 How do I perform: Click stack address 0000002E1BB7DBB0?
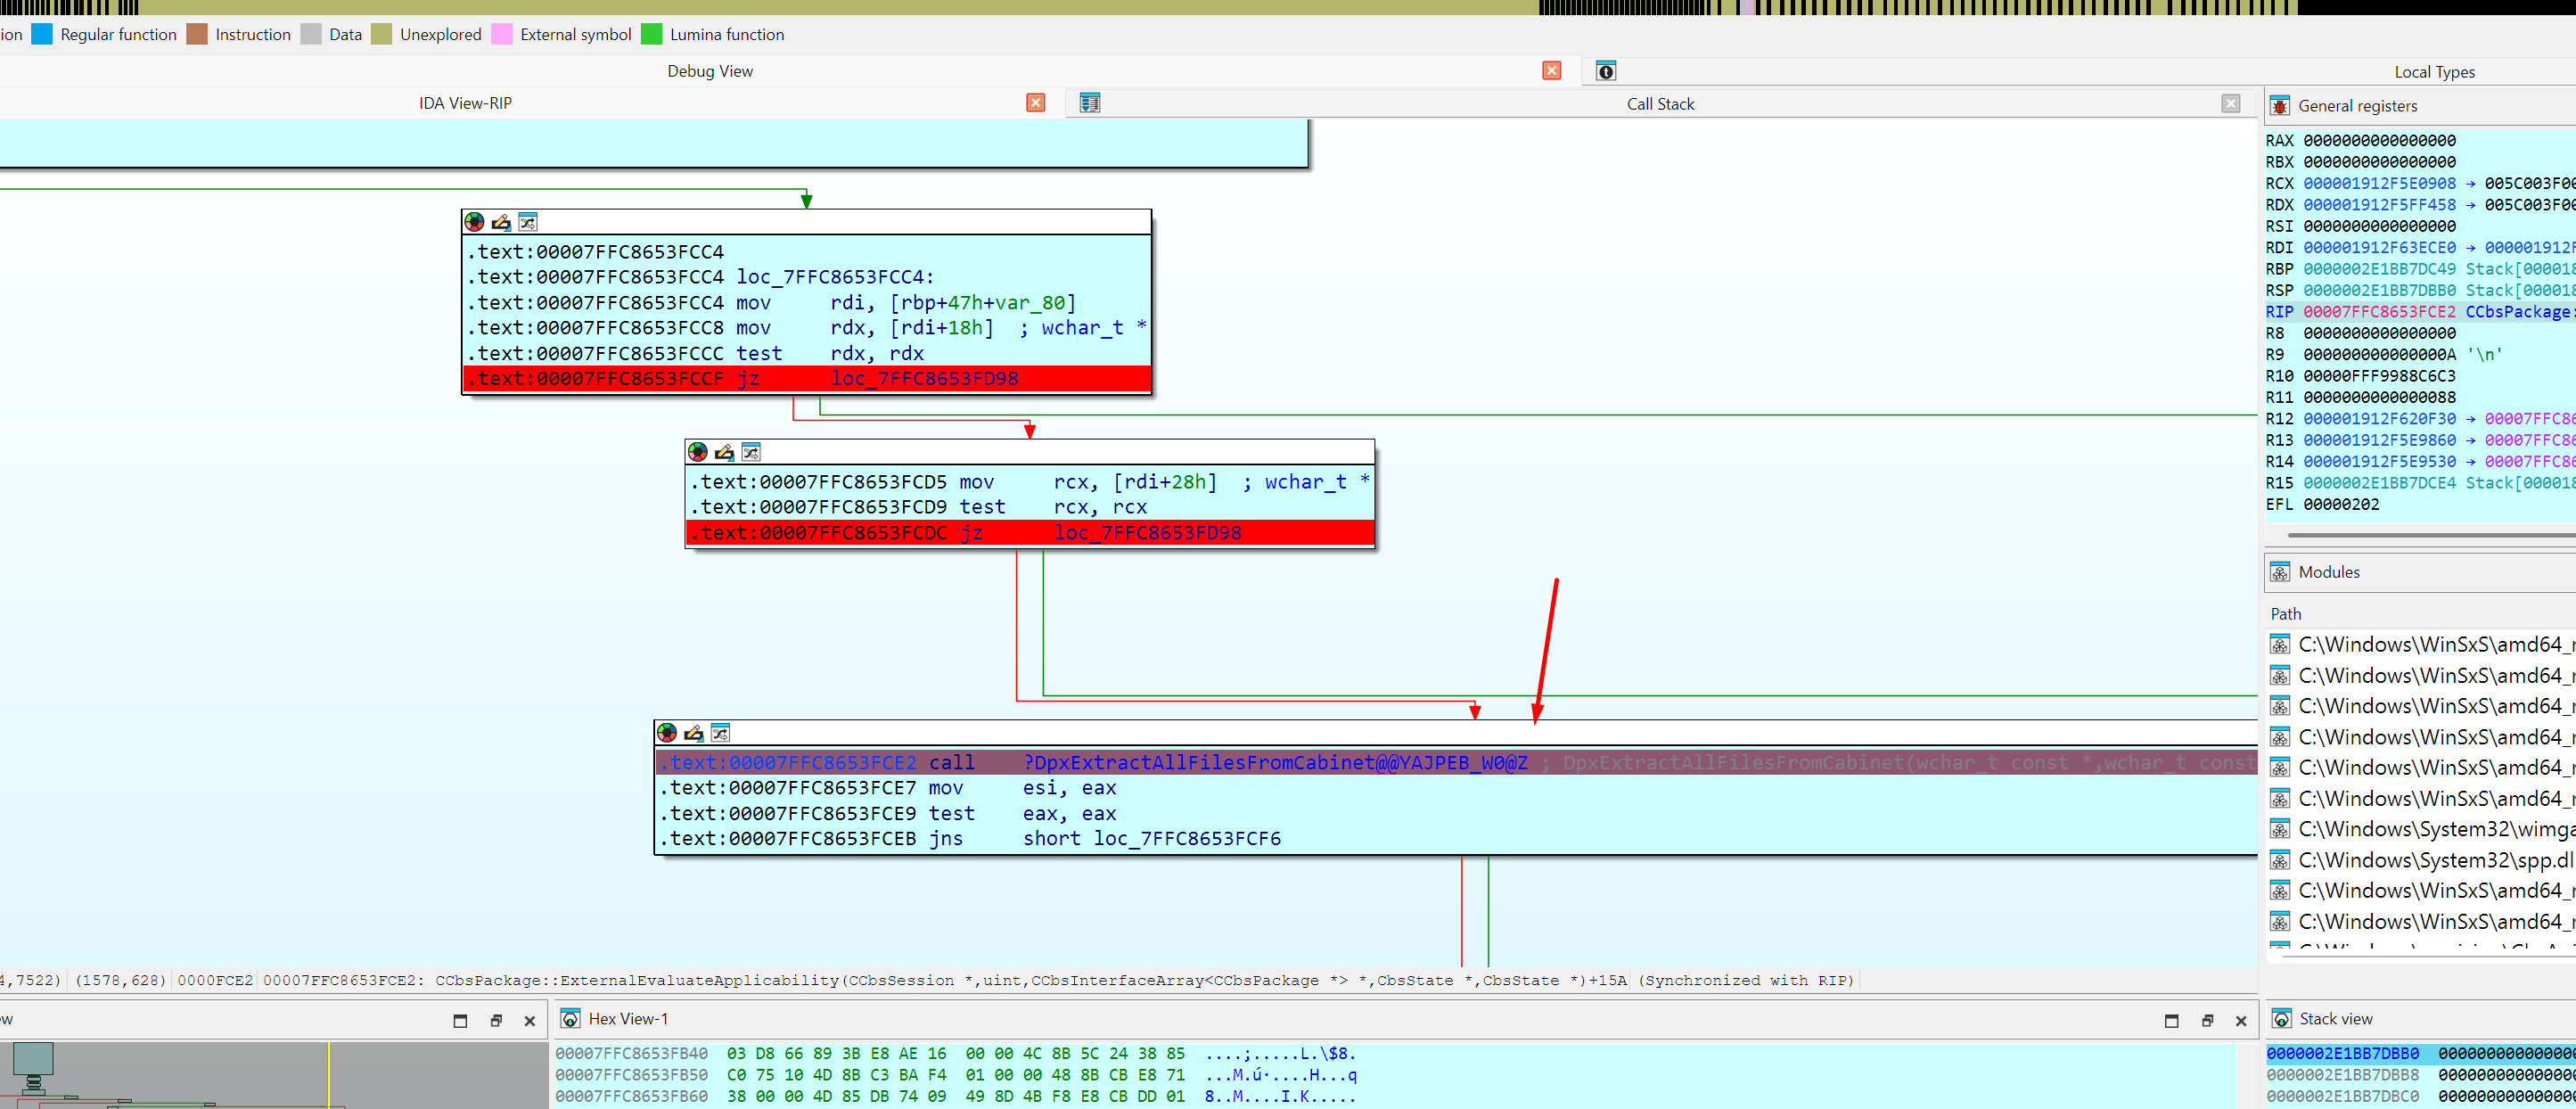click(x=2342, y=1054)
